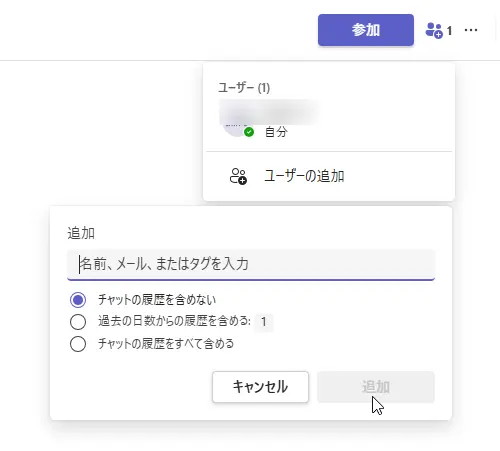
Task: Focus the name, mail, or tag input field
Action: 251,265
